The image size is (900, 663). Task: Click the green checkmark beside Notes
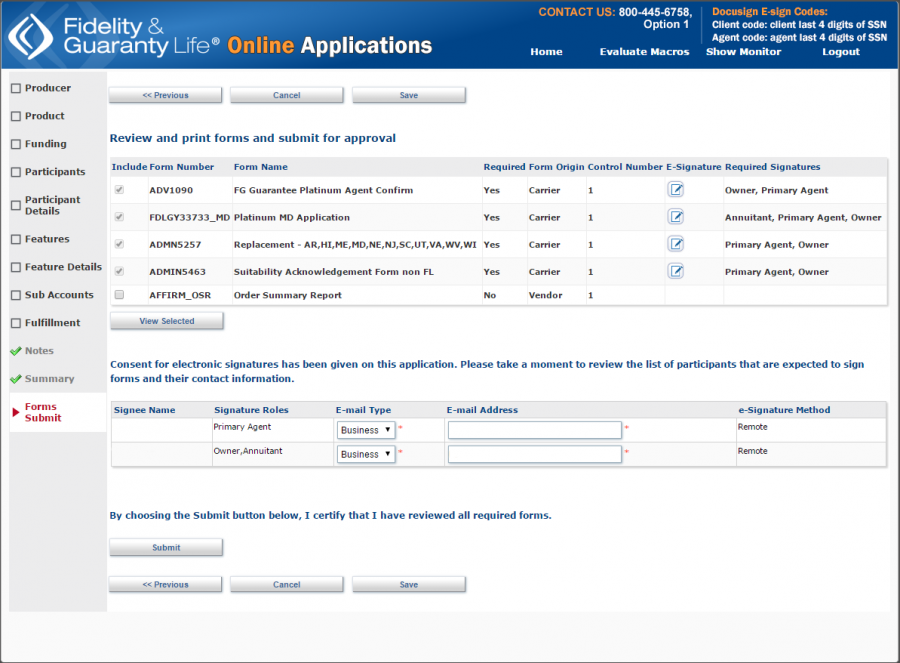[x=16, y=351]
